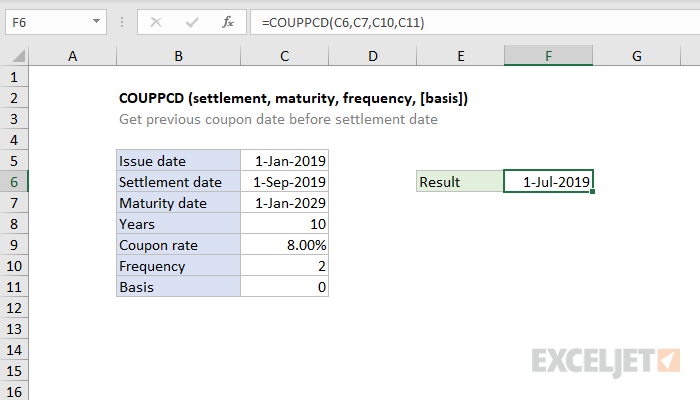The image size is (700, 400).
Task: Select row 12 header
Action: [x=14, y=308]
